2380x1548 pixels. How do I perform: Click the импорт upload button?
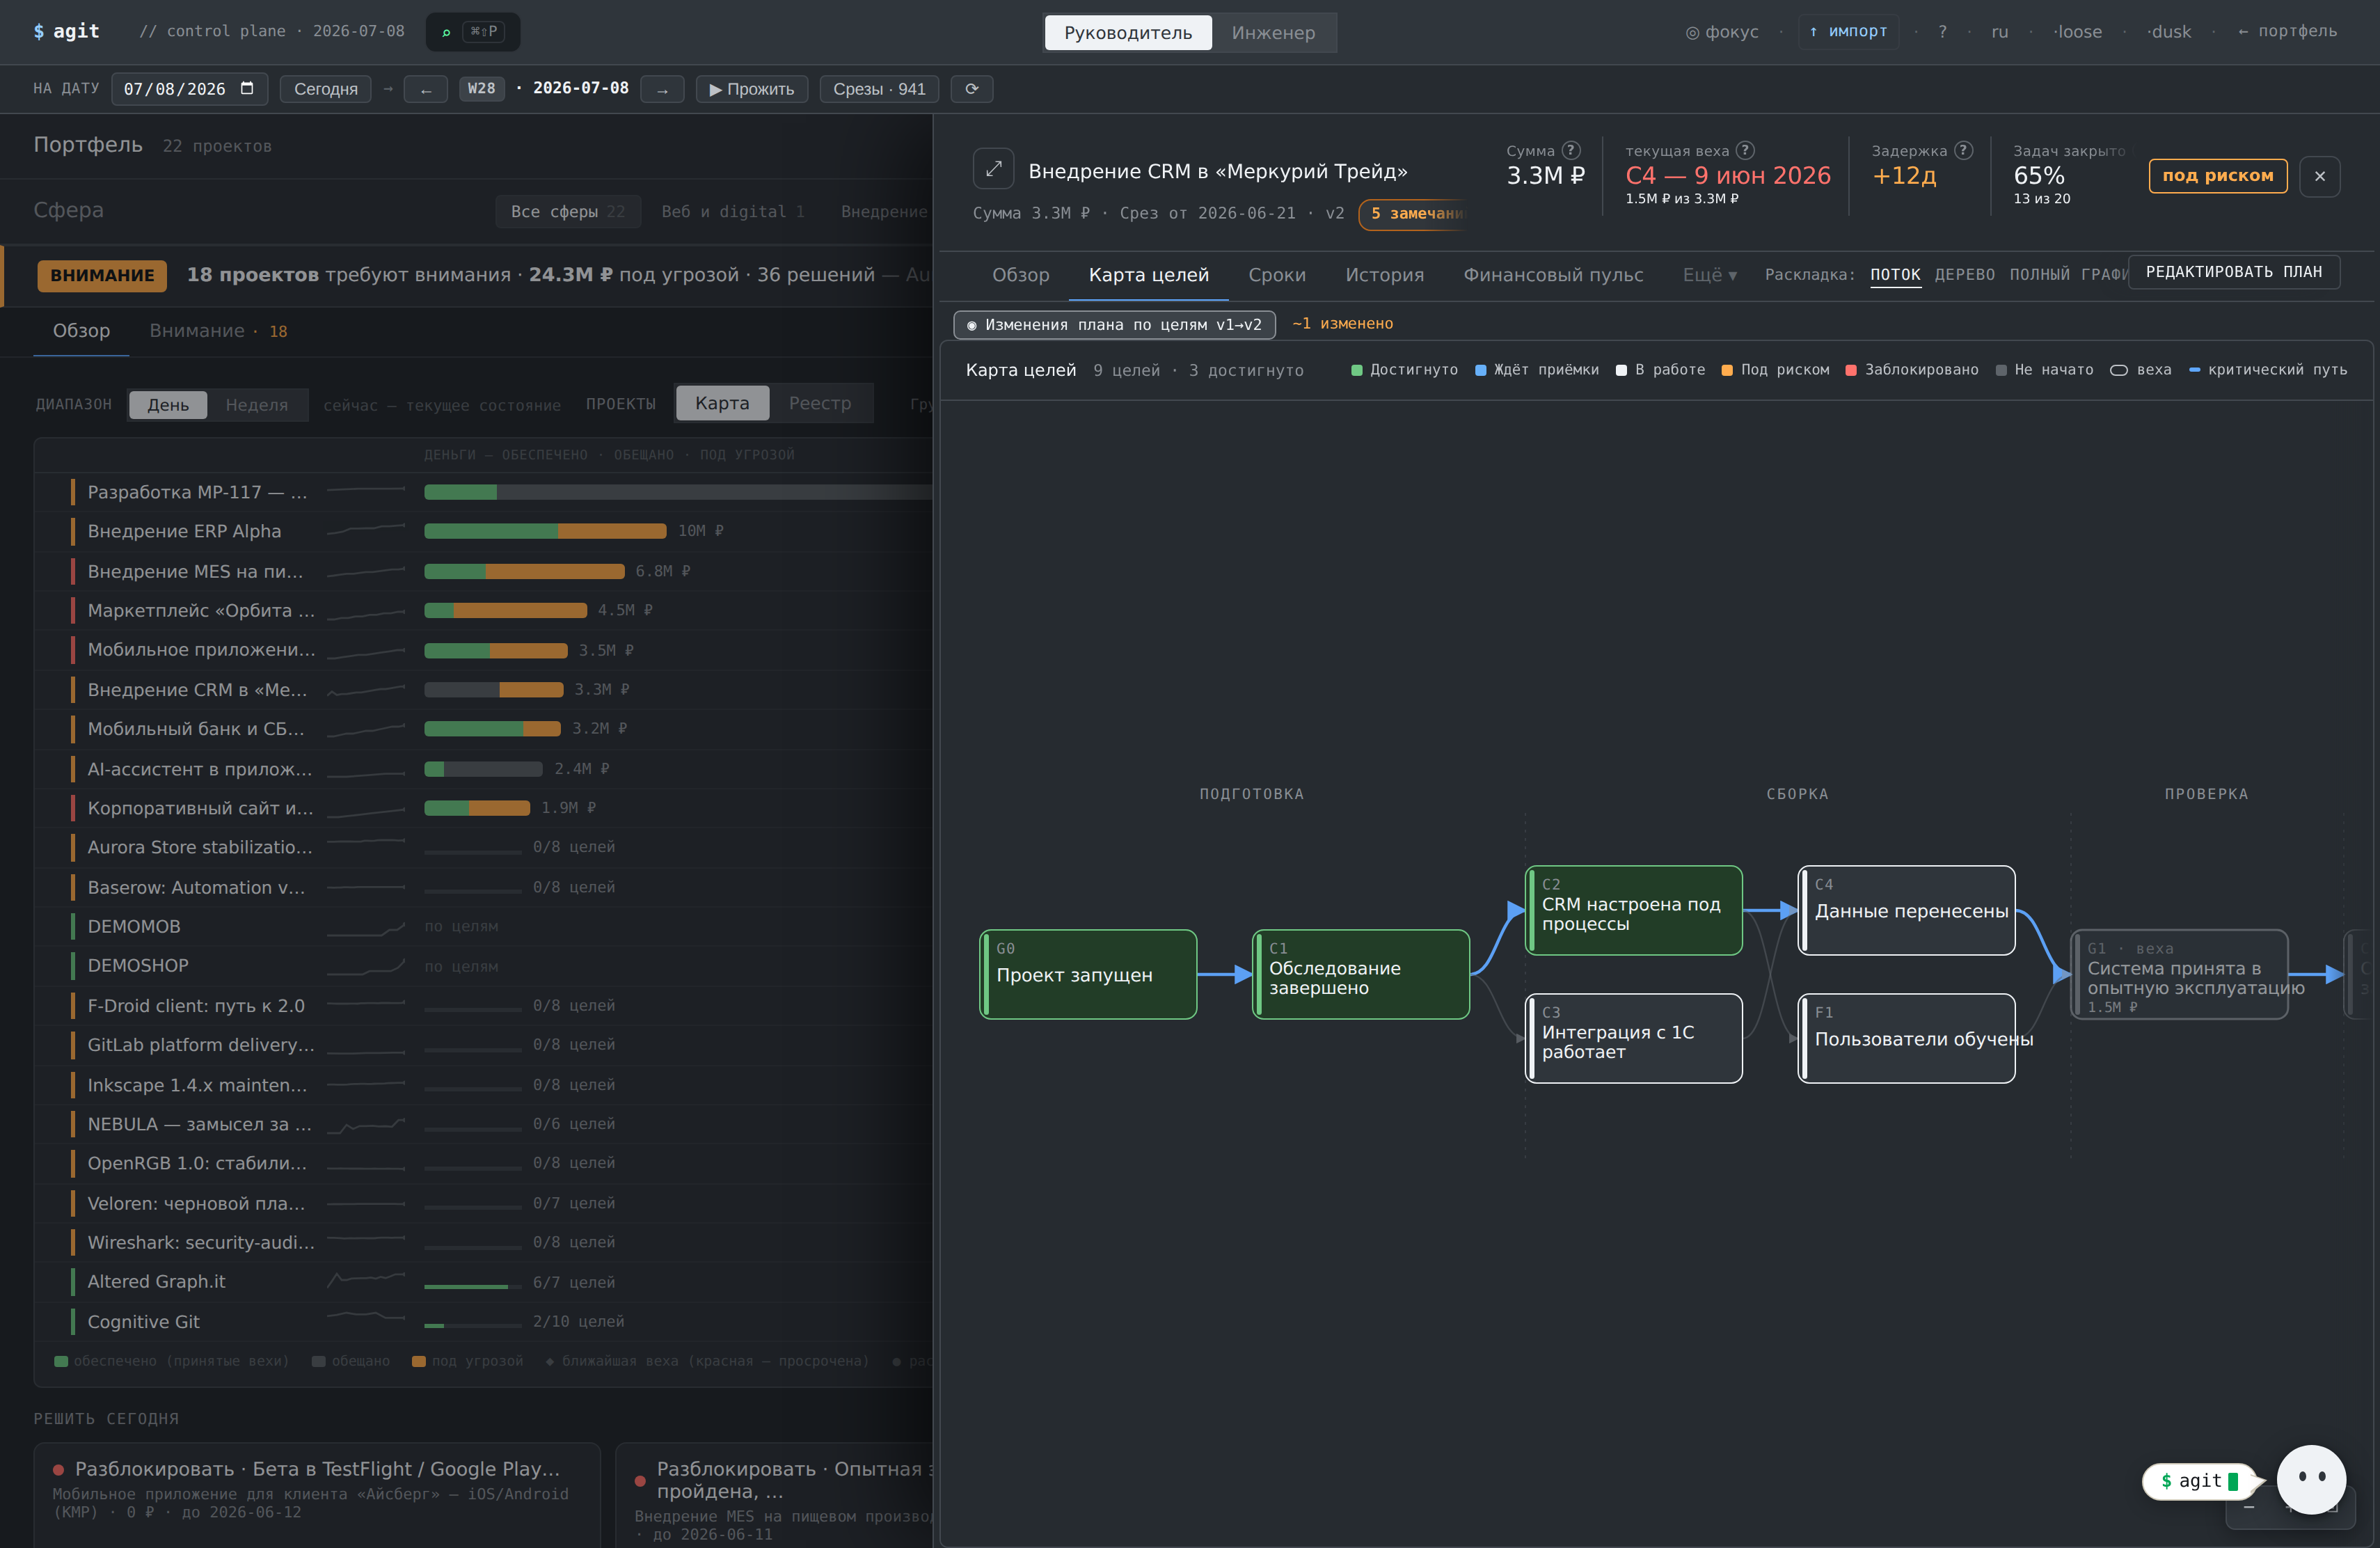[1848, 32]
